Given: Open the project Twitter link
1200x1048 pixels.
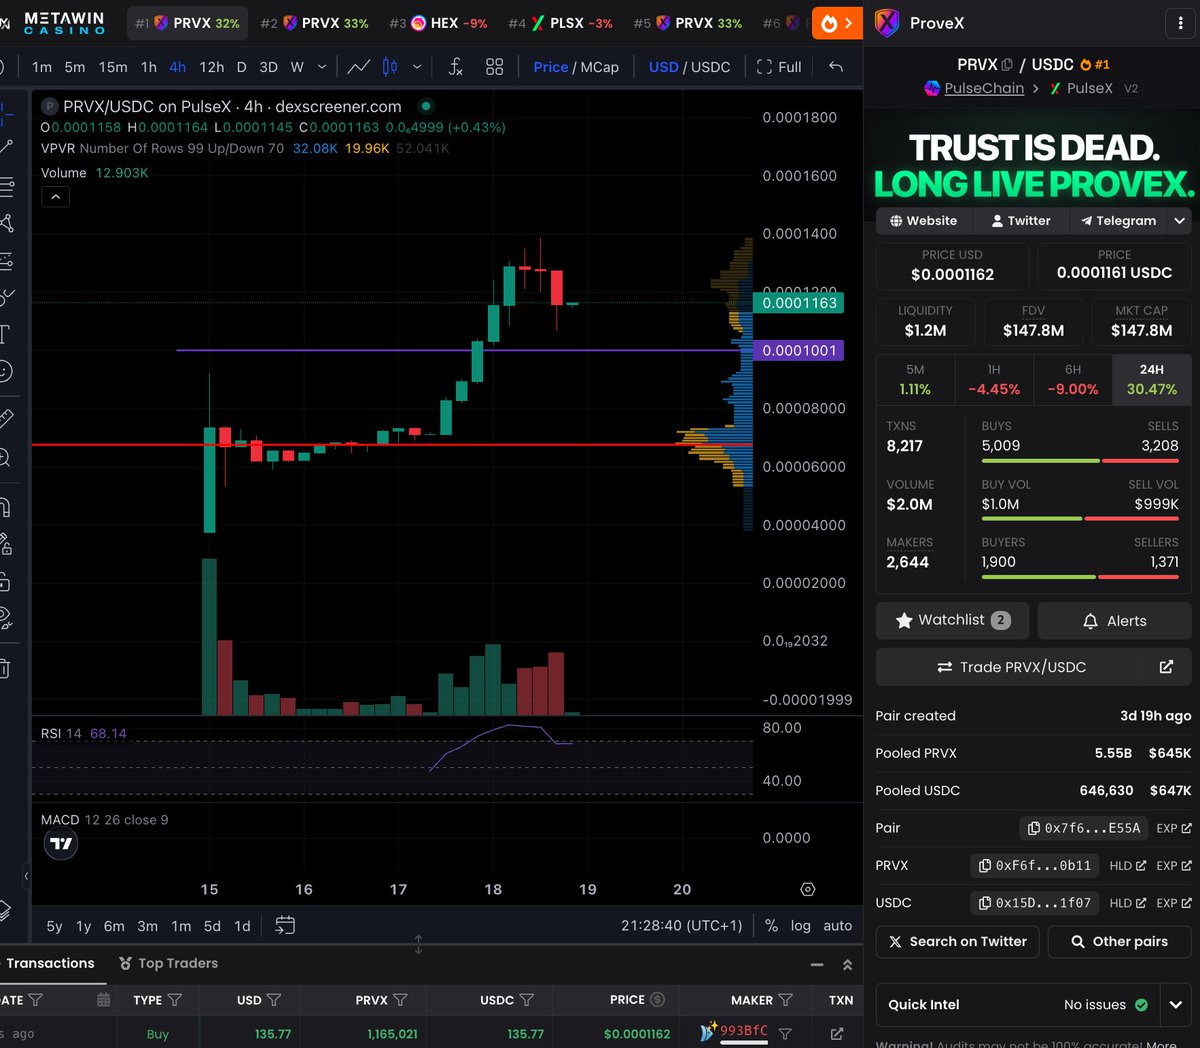Looking at the screenshot, I should coord(1020,221).
